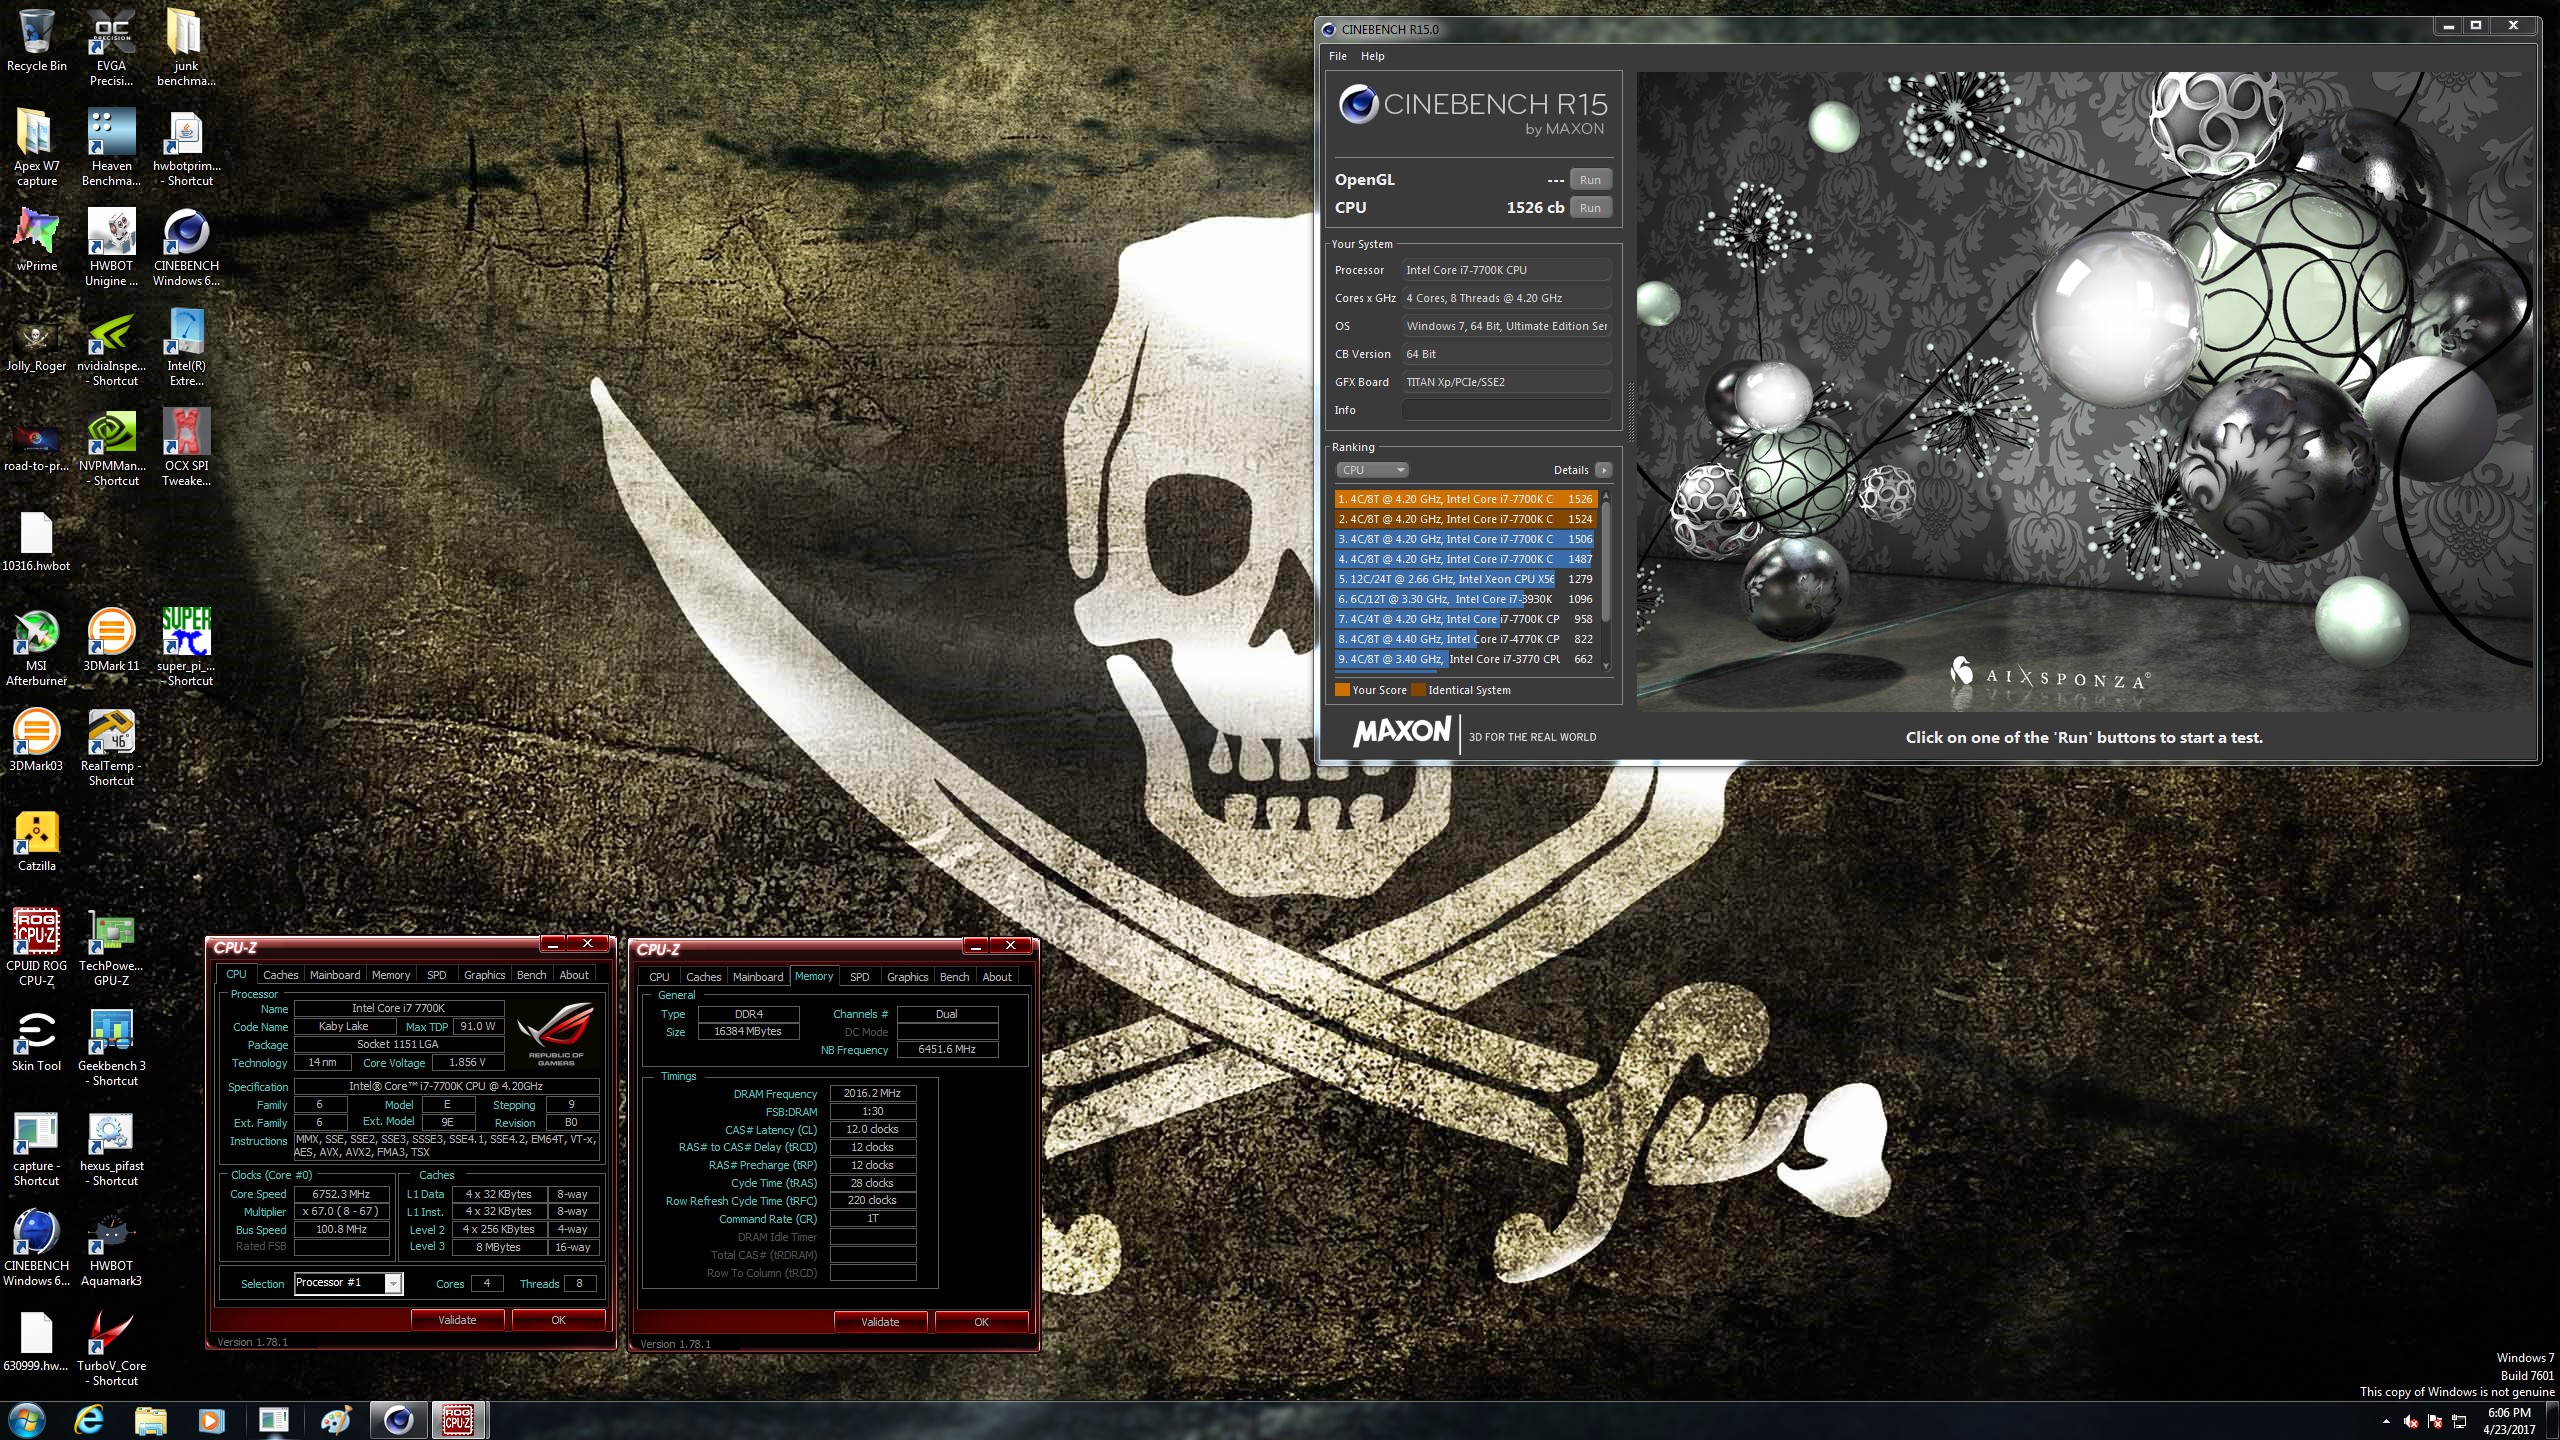This screenshot has width=2560, height=1440.
Task: Click the volume tray icon
Action: [2410, 1421]
